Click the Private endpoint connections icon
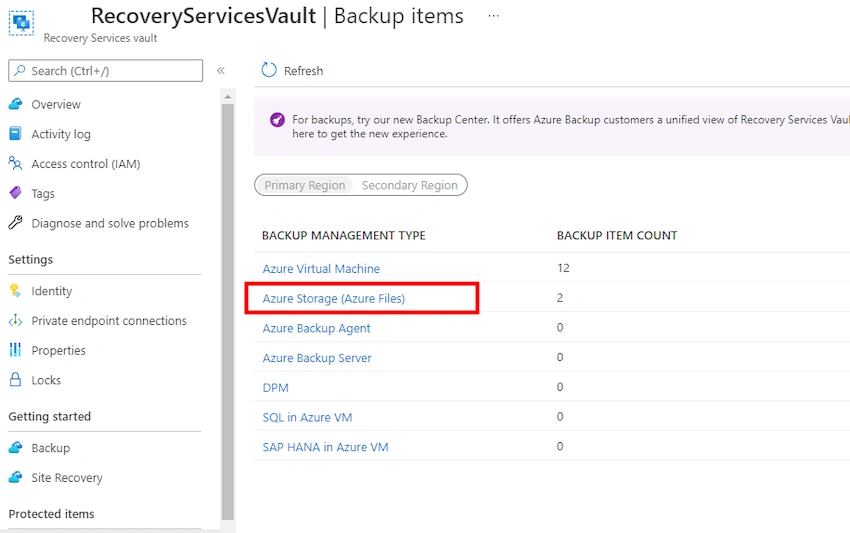The height and width of the screenshot is (533, 850). click(16, 320)
